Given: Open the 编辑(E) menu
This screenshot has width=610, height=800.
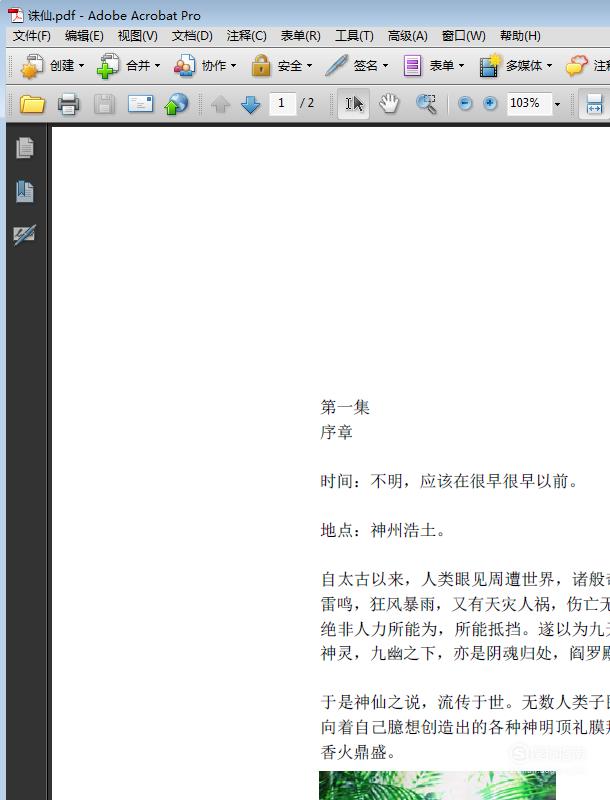Looking at the screenshot, I should coord(84,36).
